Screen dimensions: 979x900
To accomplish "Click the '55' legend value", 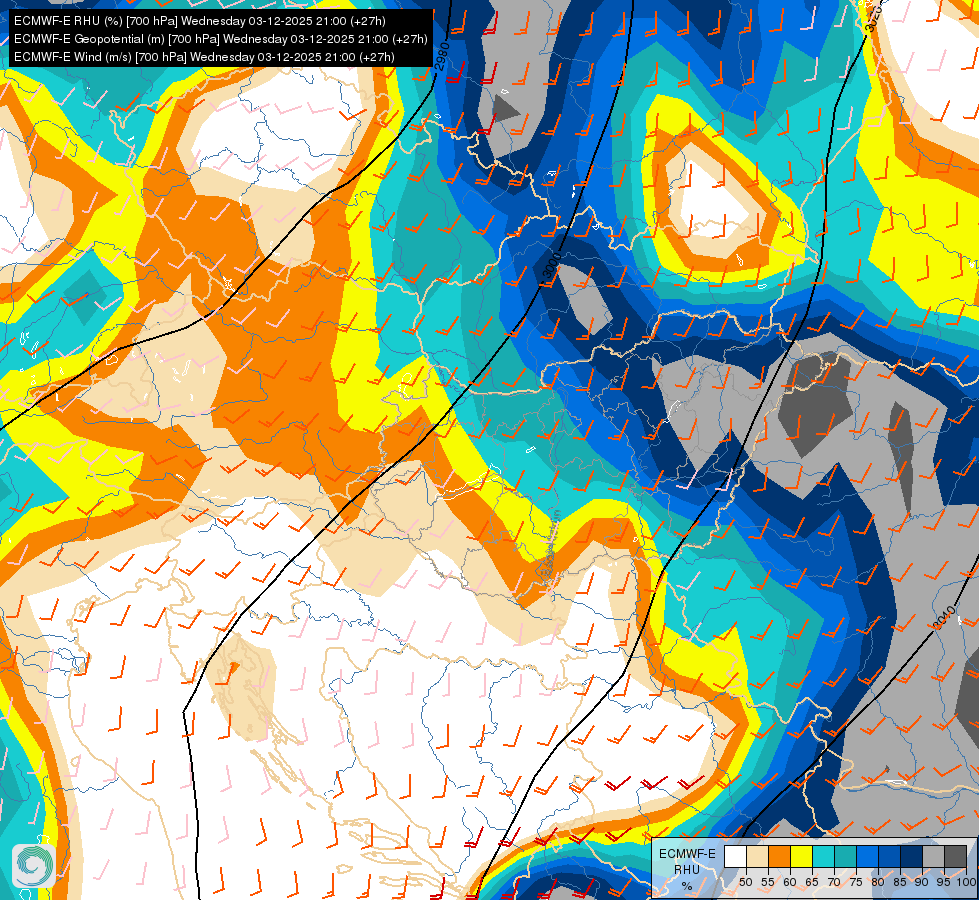I will tap(767, 882).
